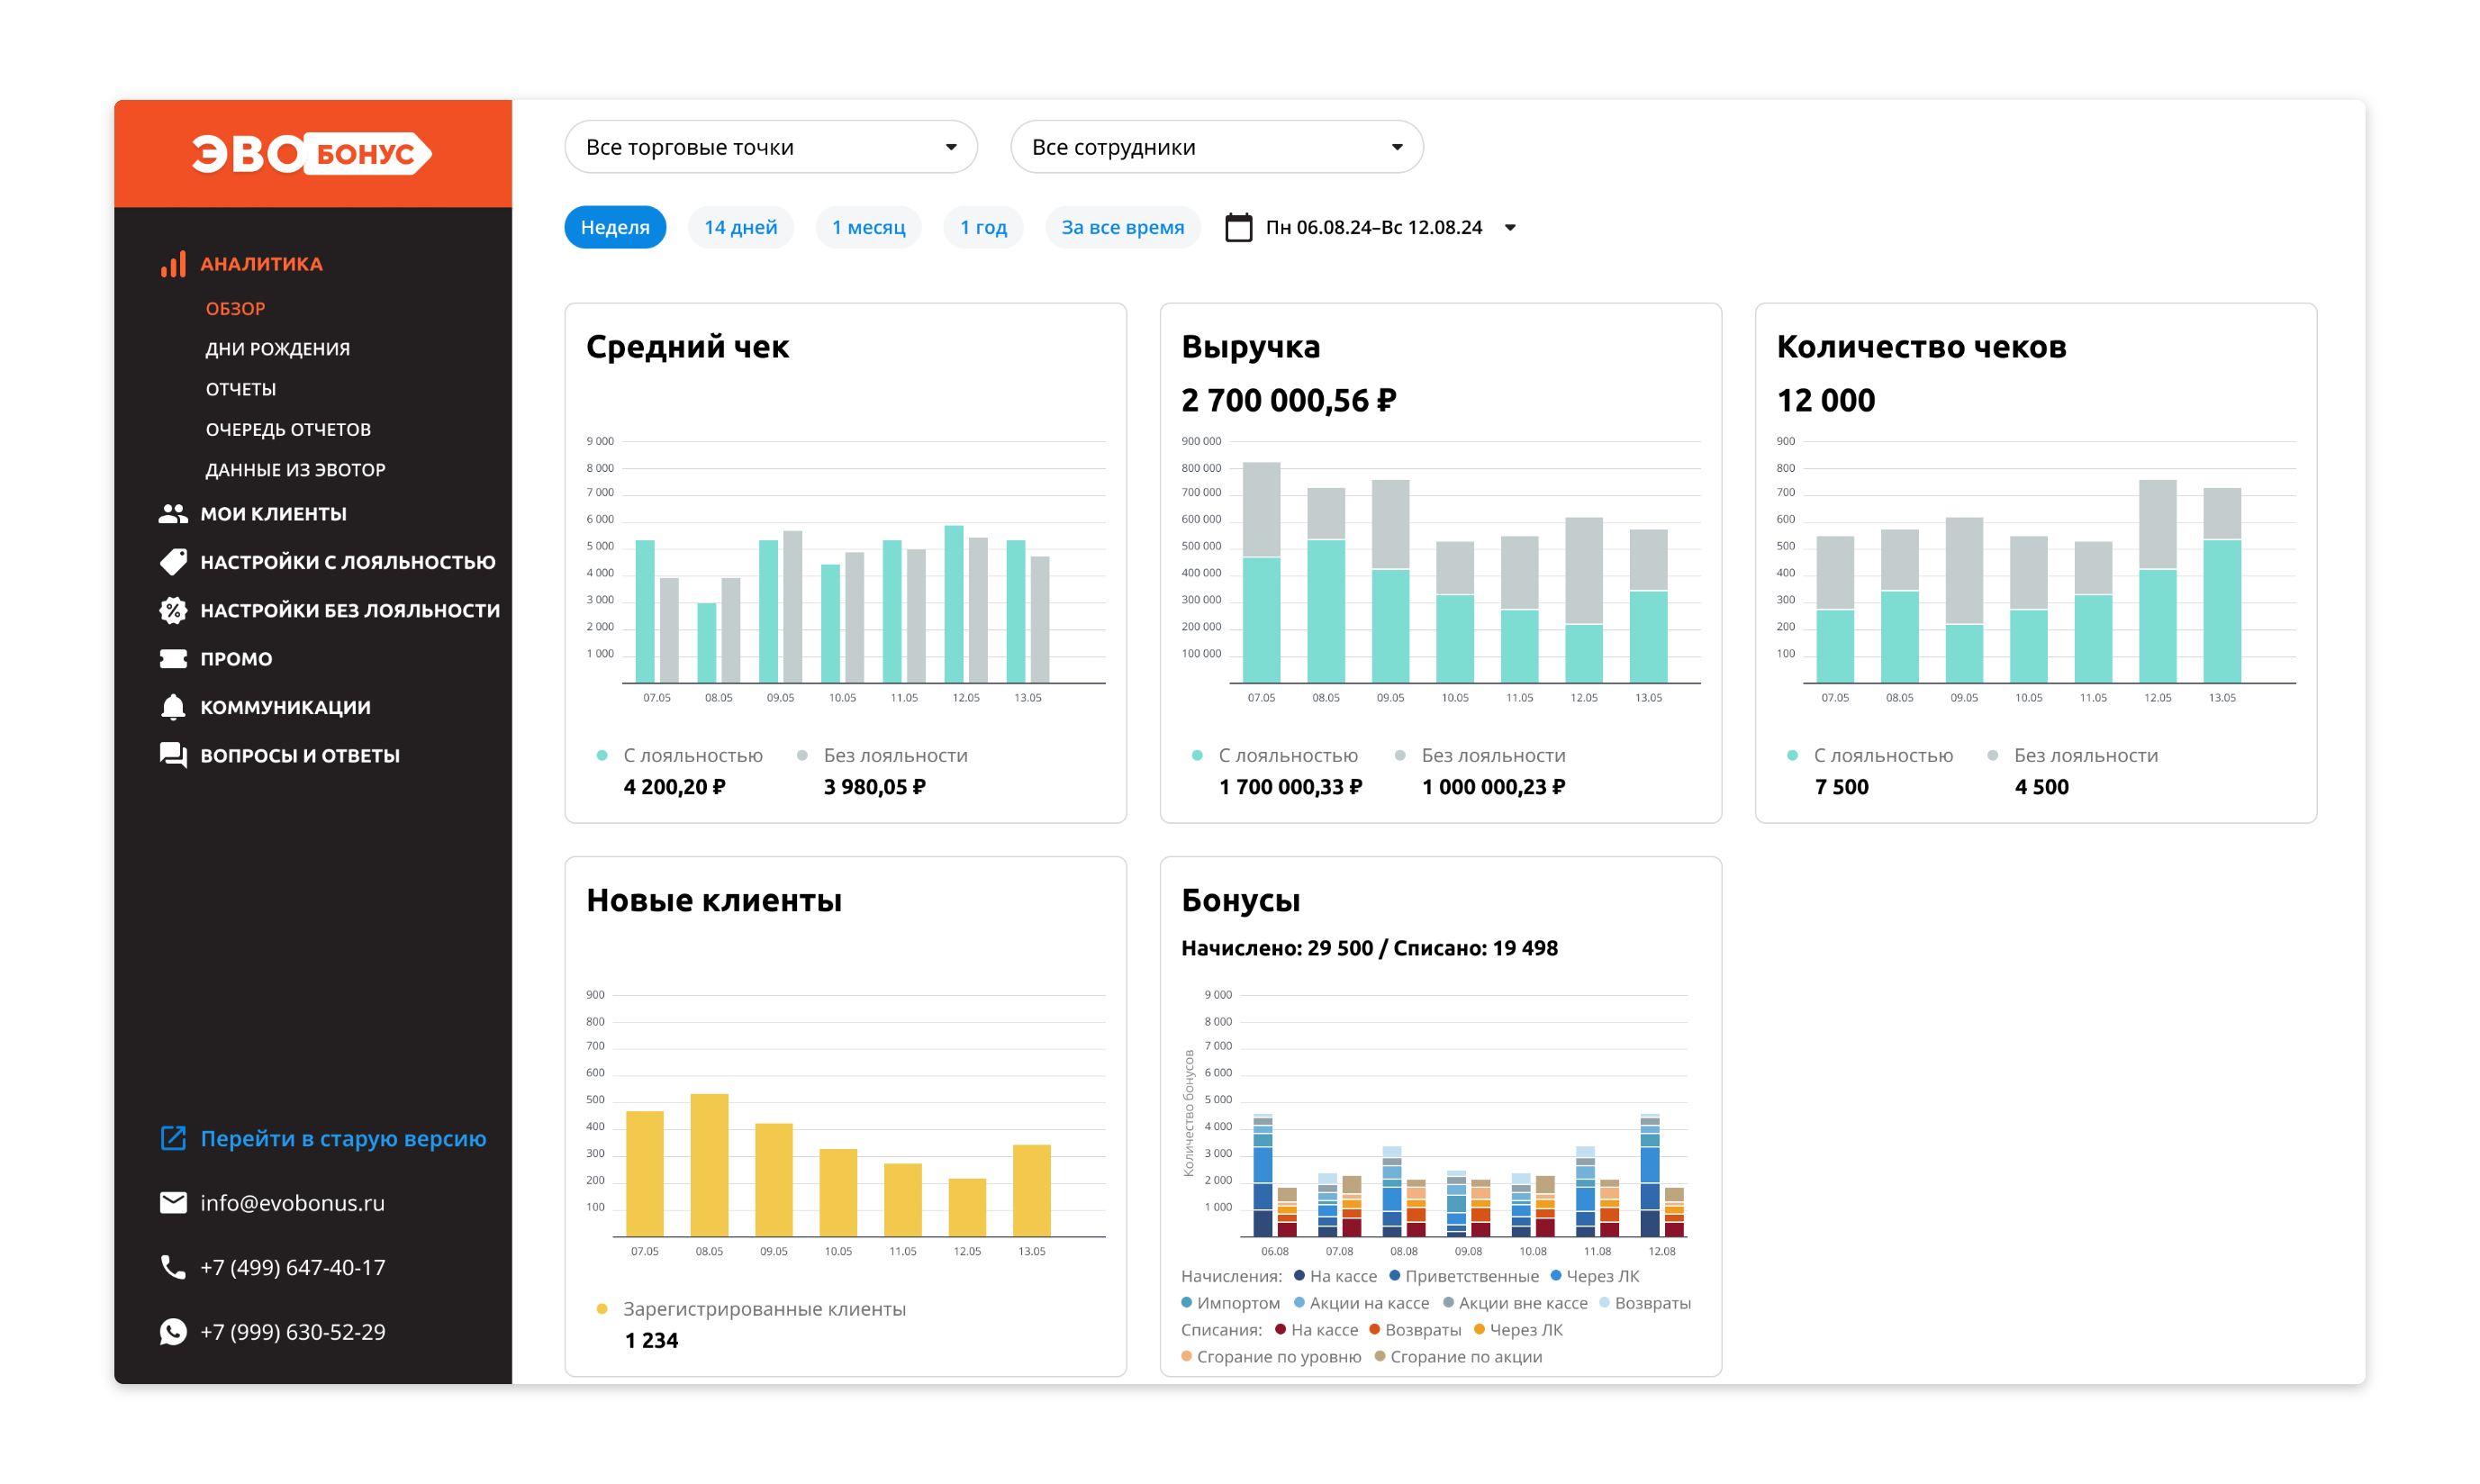This screenshot has height=1484, width=2480.
Task: Click Начислено: 29 500 / Списано: 19 498
Action: click(x=1369, y=947)
